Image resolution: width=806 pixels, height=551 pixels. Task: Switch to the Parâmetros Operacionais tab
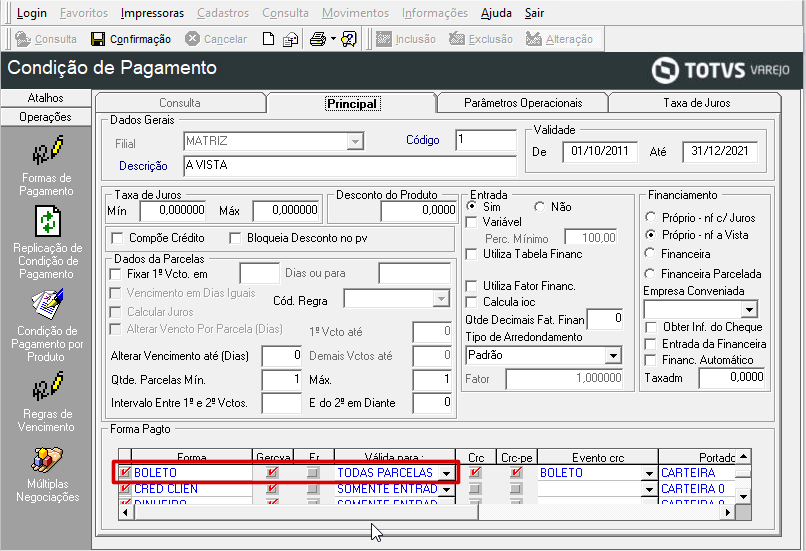click(x=523, y=103)
